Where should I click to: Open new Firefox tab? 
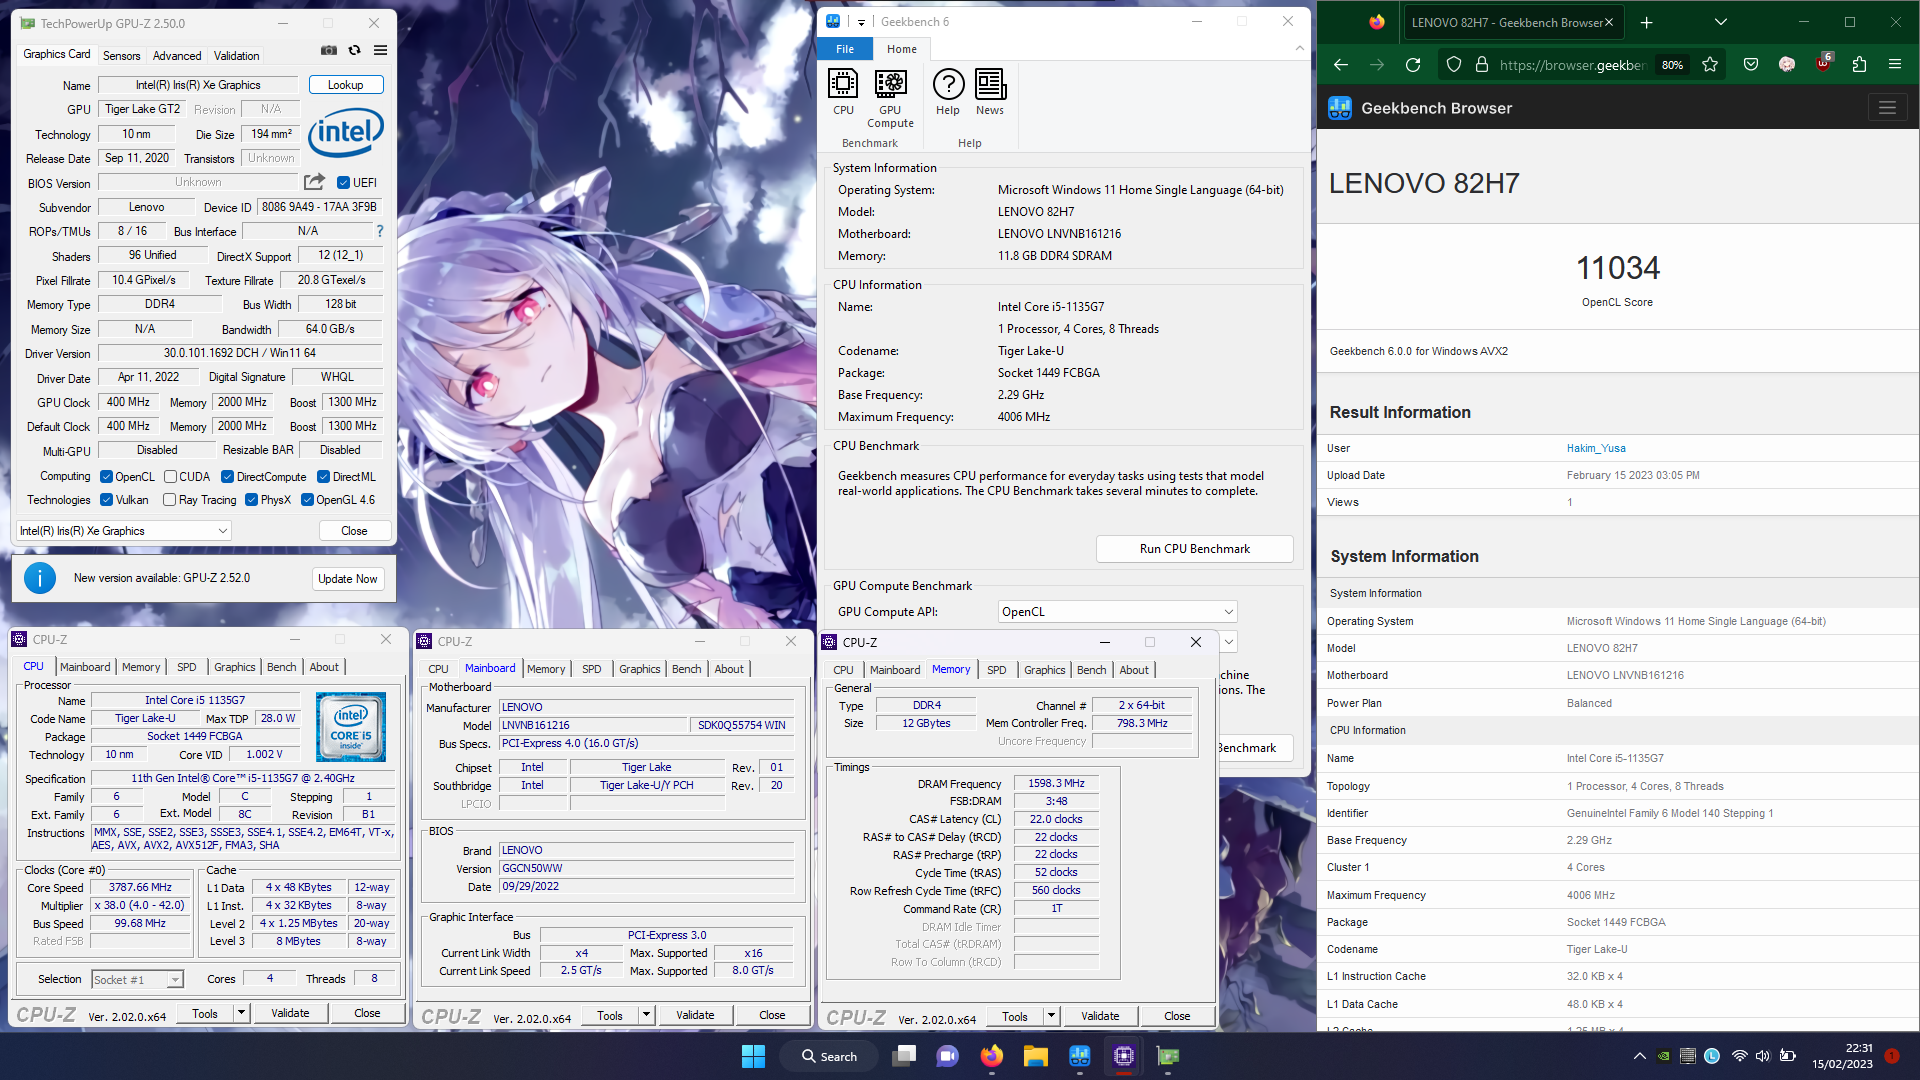coord(1647,22)
